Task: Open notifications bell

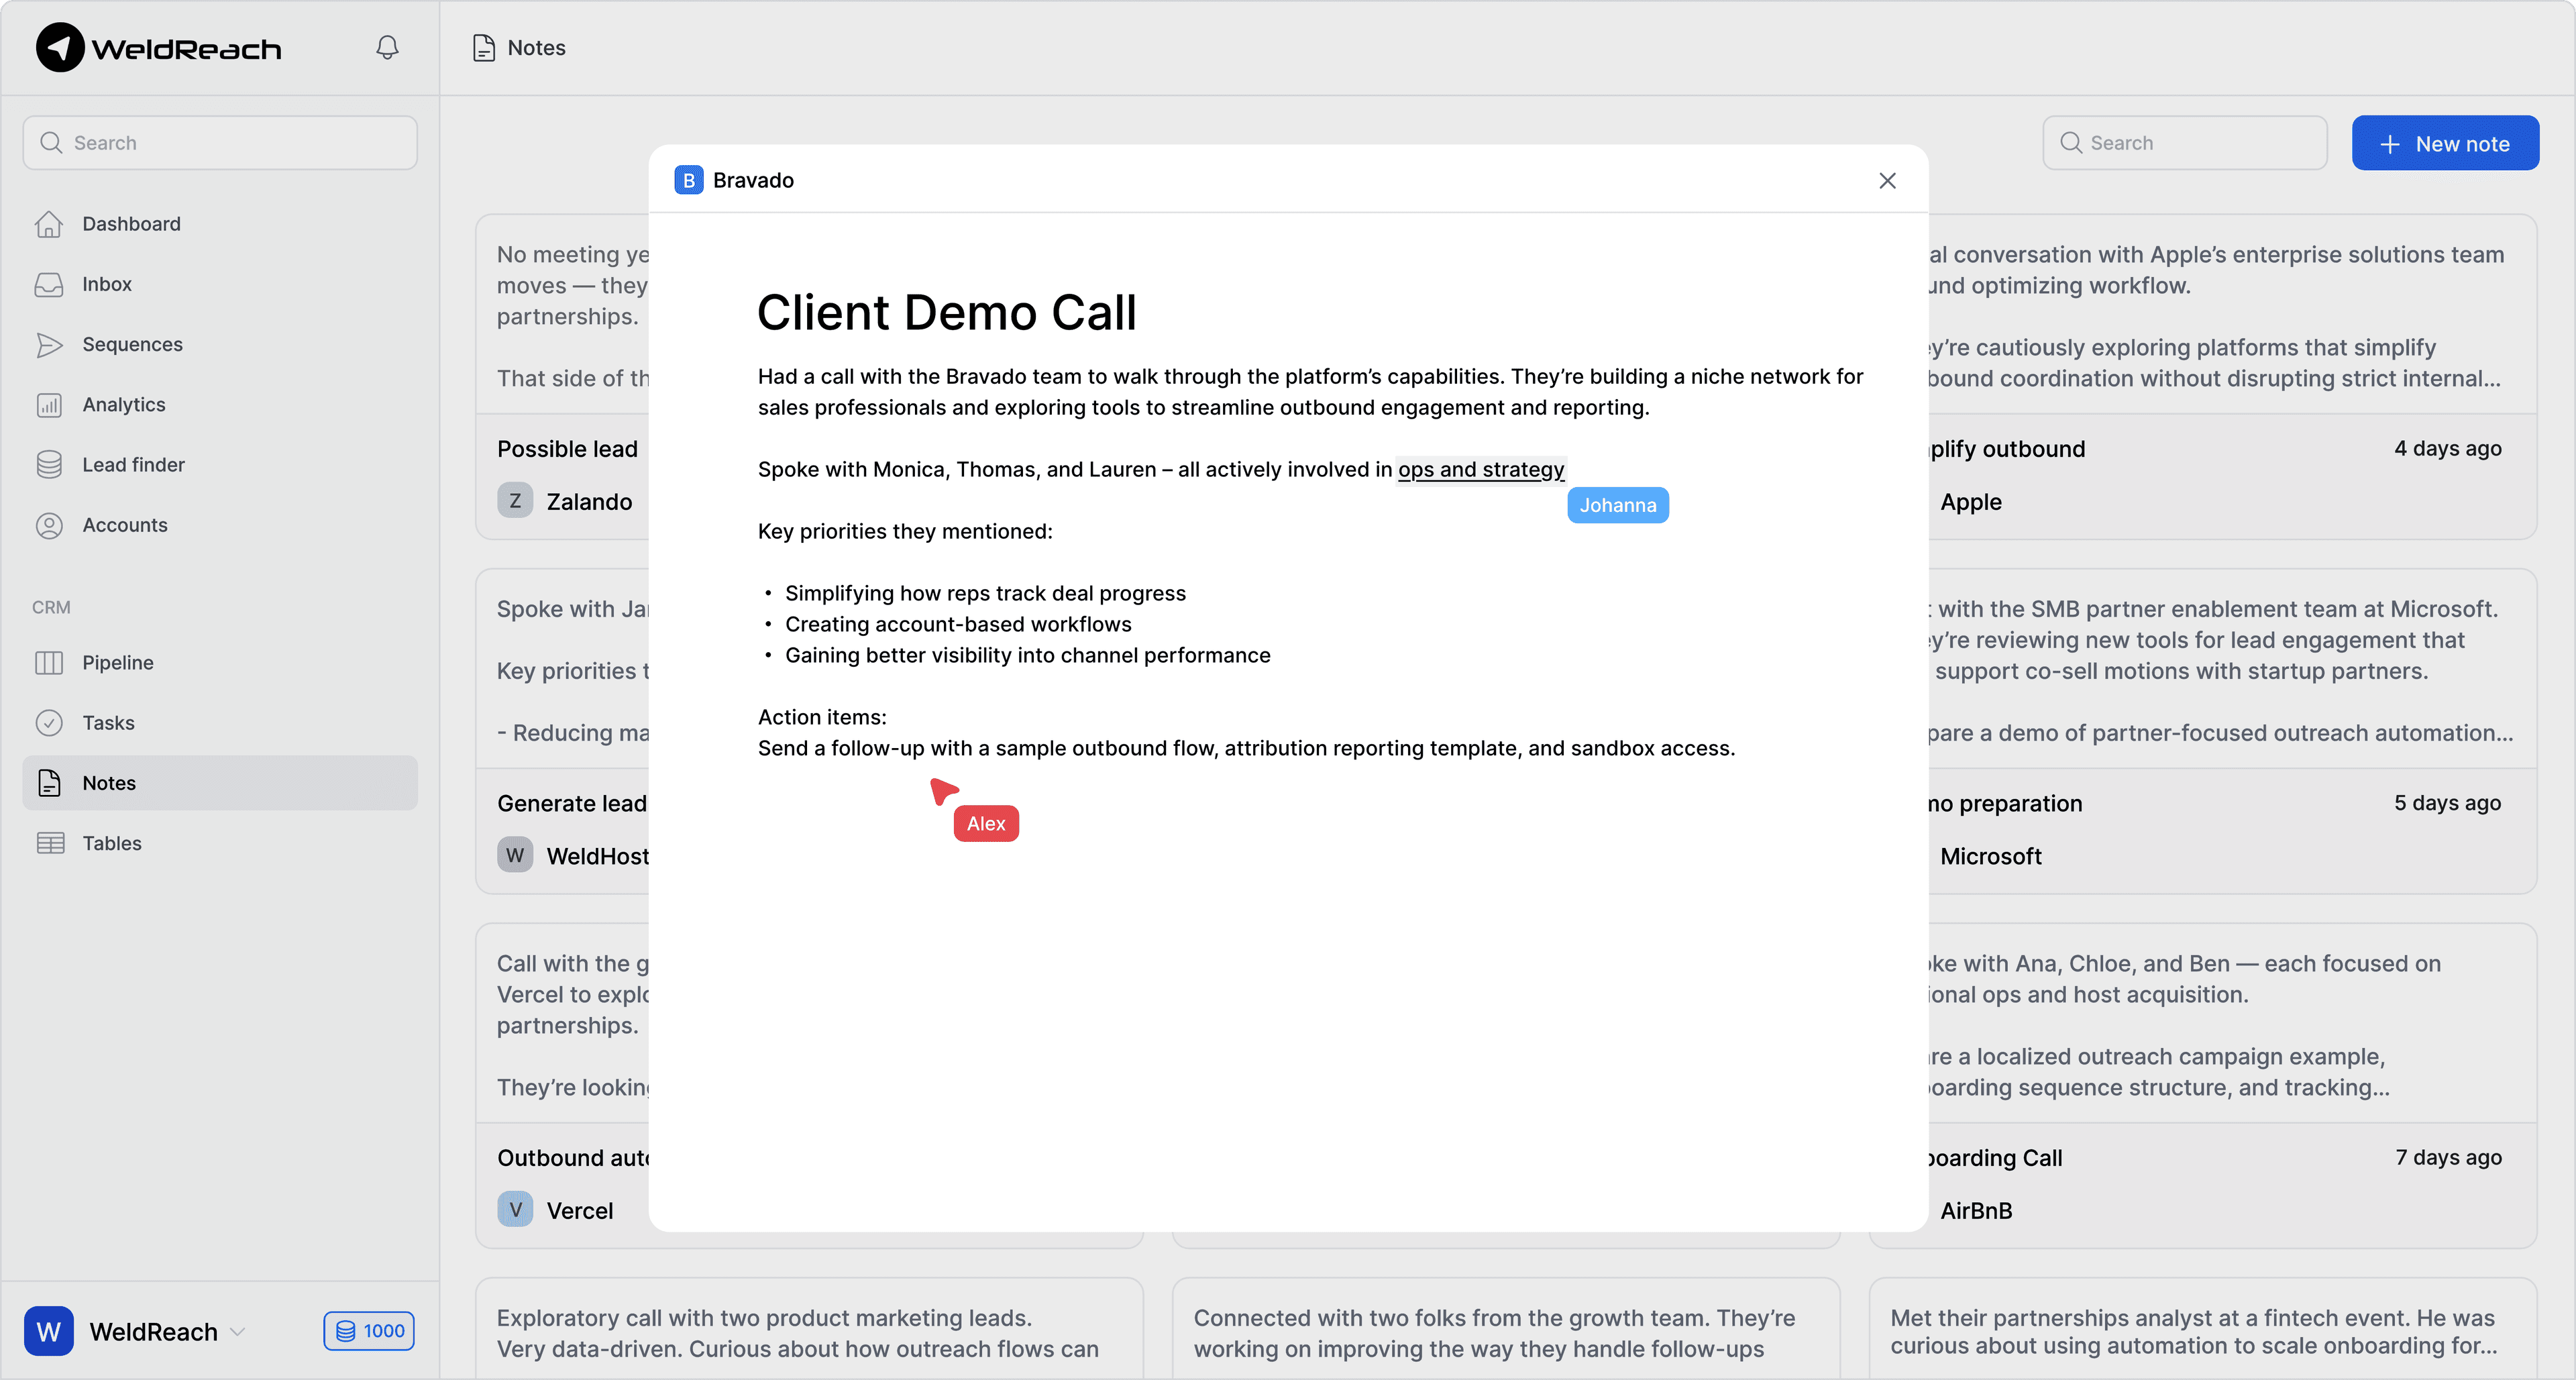Action: pos(387,48)
